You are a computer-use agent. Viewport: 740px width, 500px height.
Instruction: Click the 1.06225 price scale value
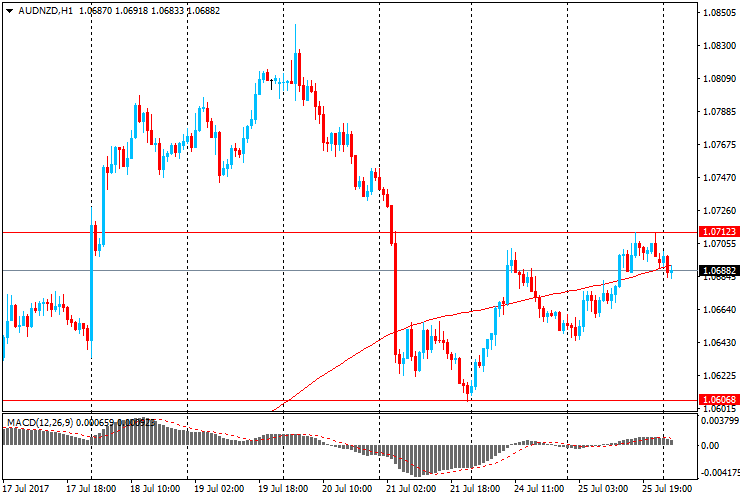click(719, 376)
